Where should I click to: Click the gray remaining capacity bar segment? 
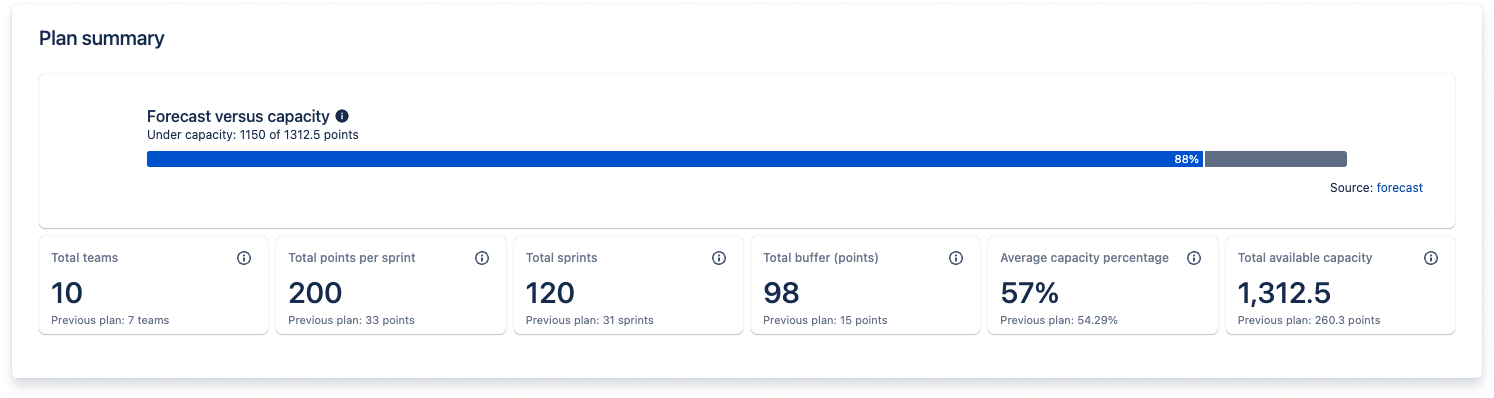(x=1276, y=159)
